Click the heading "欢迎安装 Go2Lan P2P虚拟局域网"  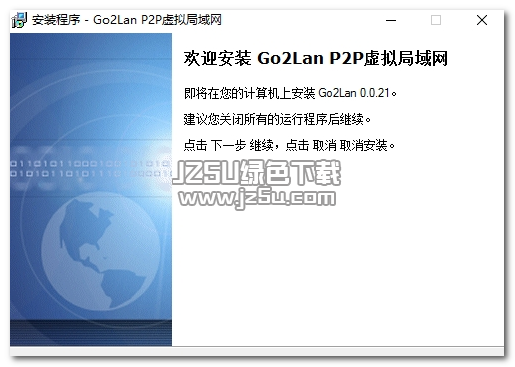click(x=315, y=58)
